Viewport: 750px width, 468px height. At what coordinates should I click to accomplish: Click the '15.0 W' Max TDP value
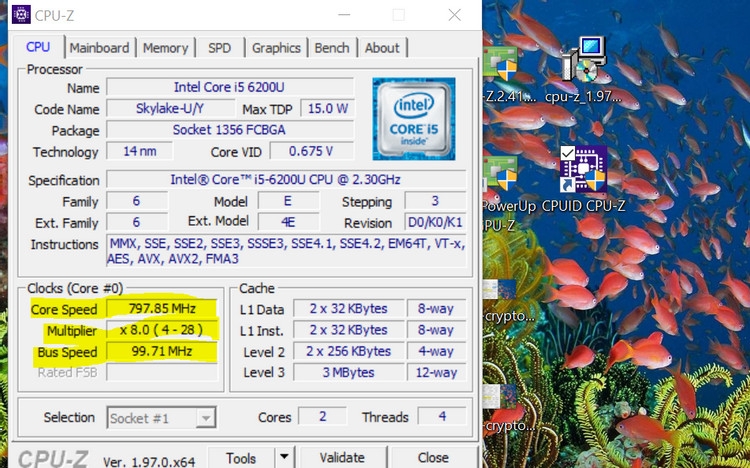click(328, 109)
